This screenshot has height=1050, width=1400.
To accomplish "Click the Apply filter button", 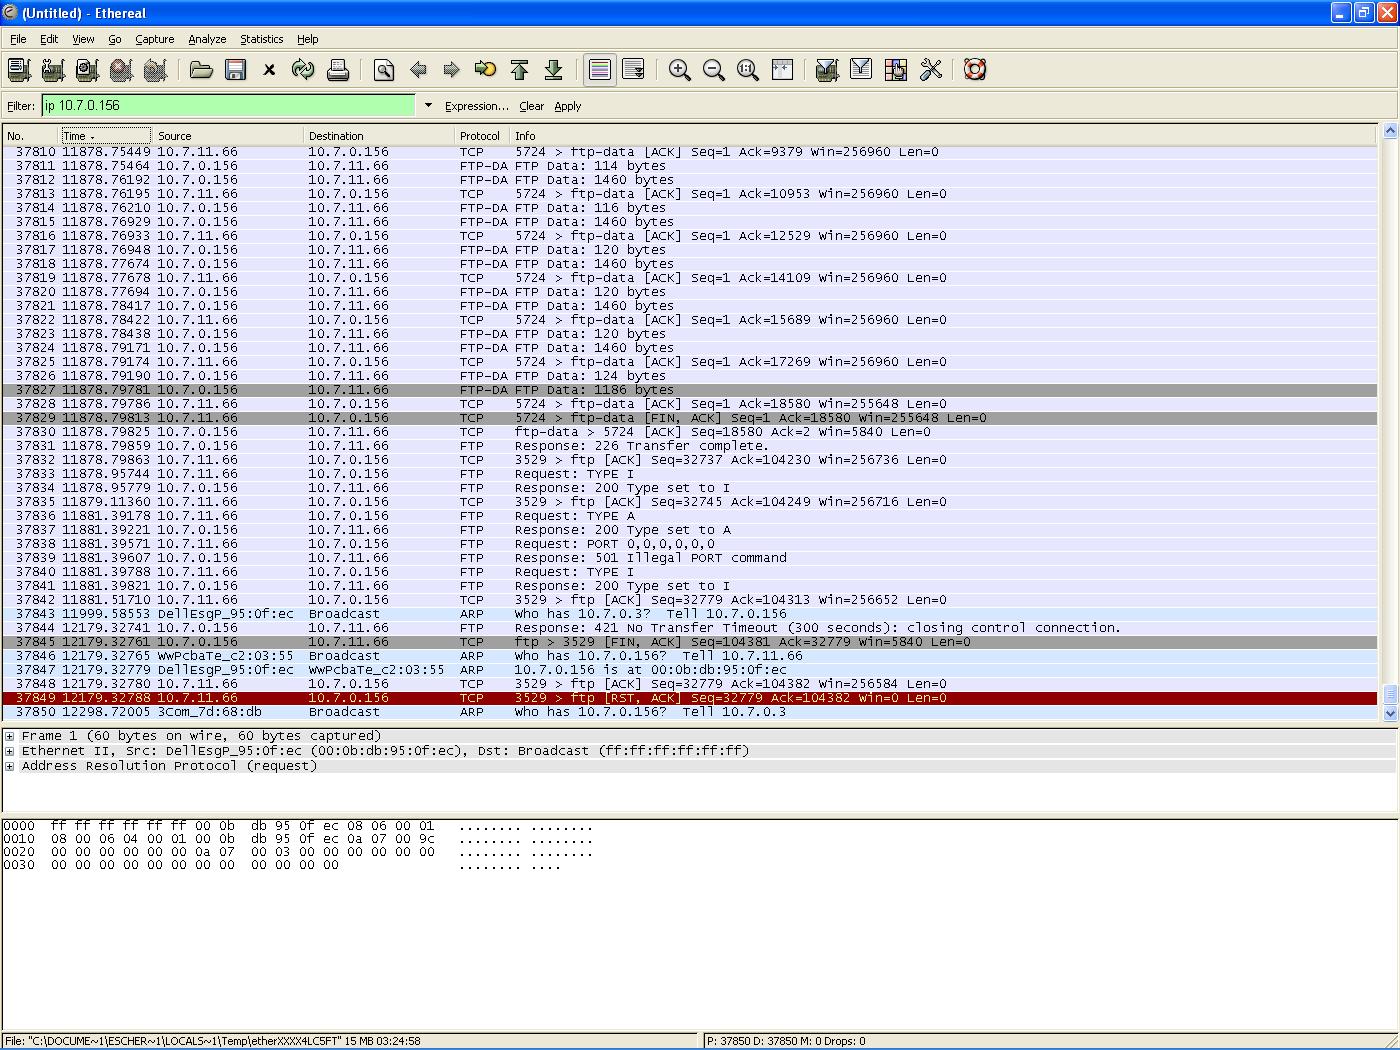I will point(567,106).
